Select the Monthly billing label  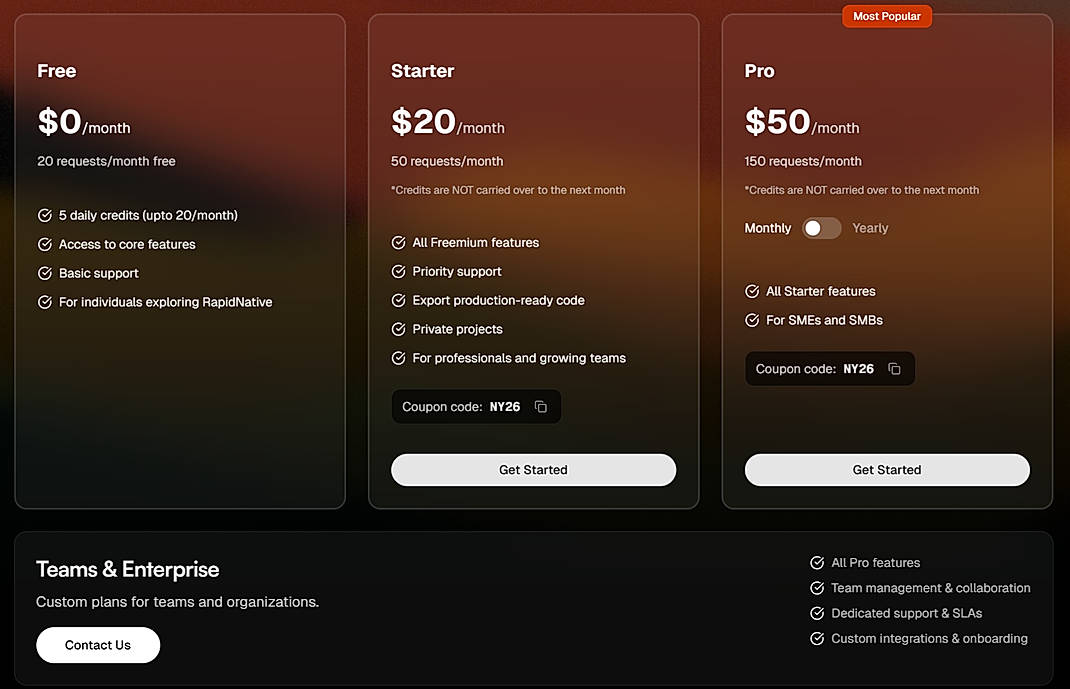(x=767, y=228)
